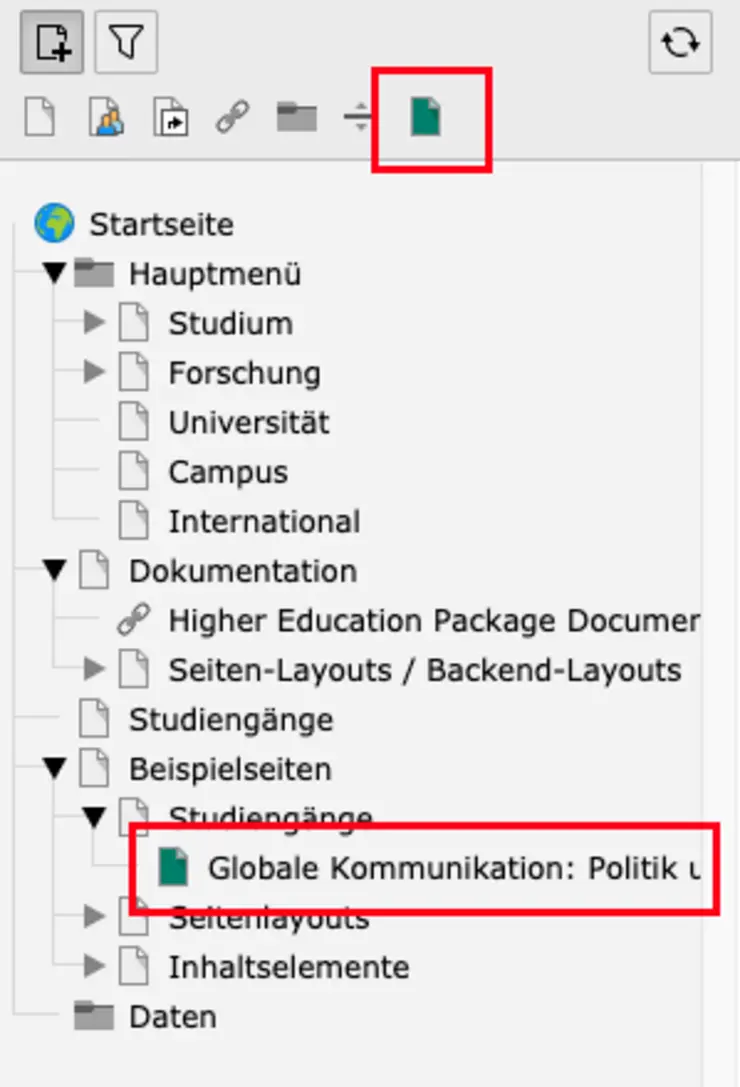Open Higher Education Package Documentation link page
Image resolution: width=740 pixels, height=1087 pixels.
(x=432, y=621)
